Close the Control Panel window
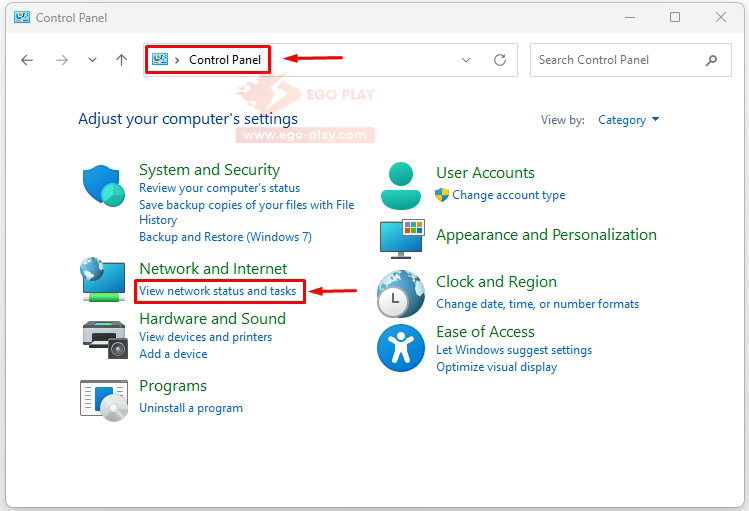749x511 pixels. click(x=721, y=18)
